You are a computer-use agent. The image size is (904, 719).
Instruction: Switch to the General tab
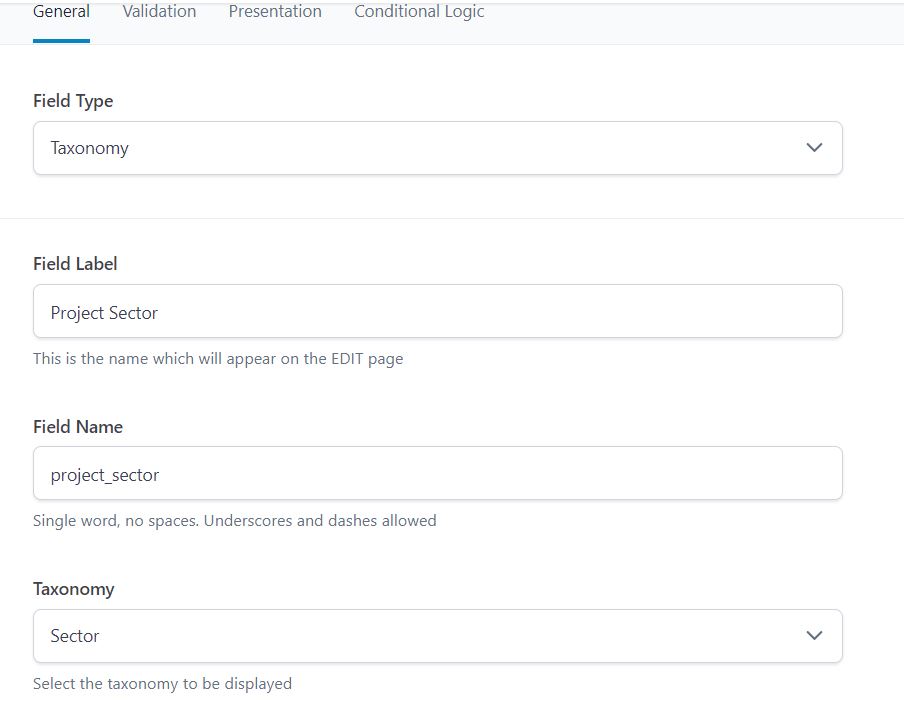click(61, 12)
